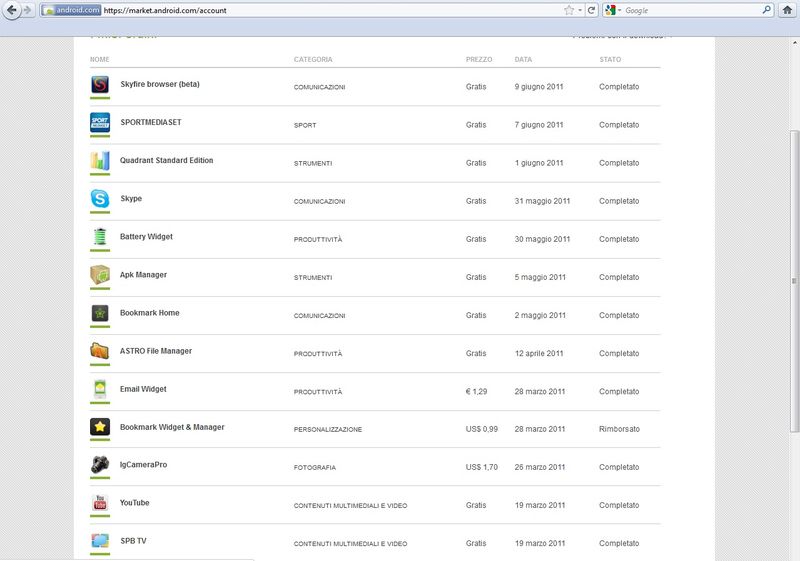Click the US$ 0,99 price
This screenshot has width=800, height=561.
coord(482,429)
